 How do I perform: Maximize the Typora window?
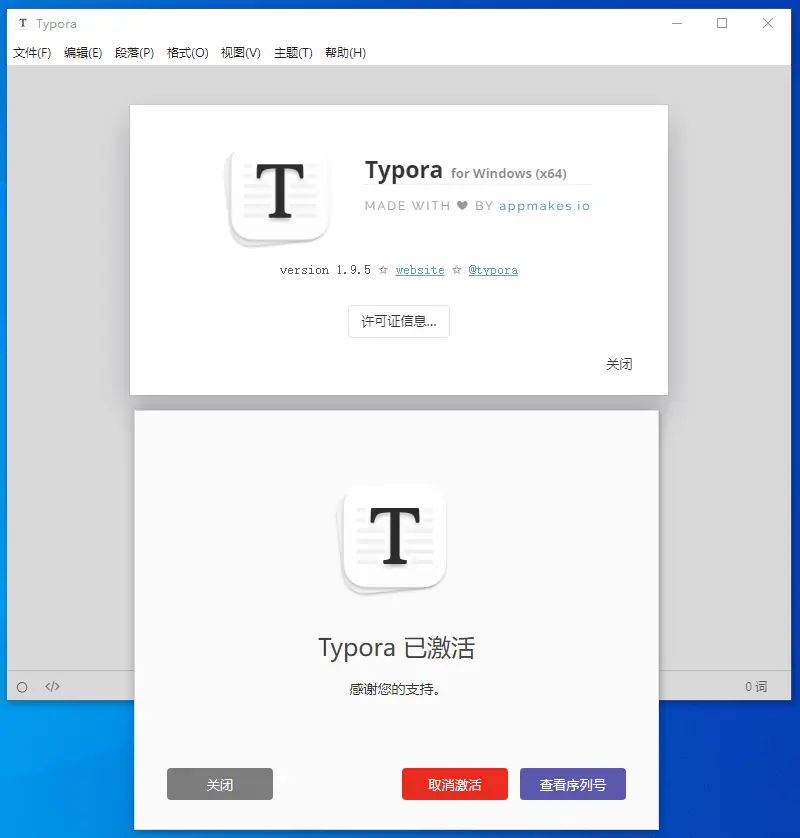[722, 24]
